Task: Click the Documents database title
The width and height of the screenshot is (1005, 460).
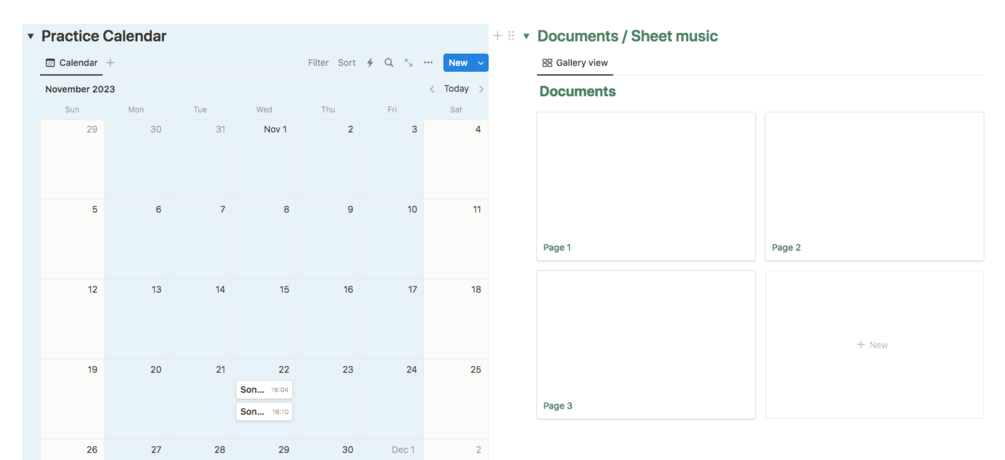Action: 577,92
